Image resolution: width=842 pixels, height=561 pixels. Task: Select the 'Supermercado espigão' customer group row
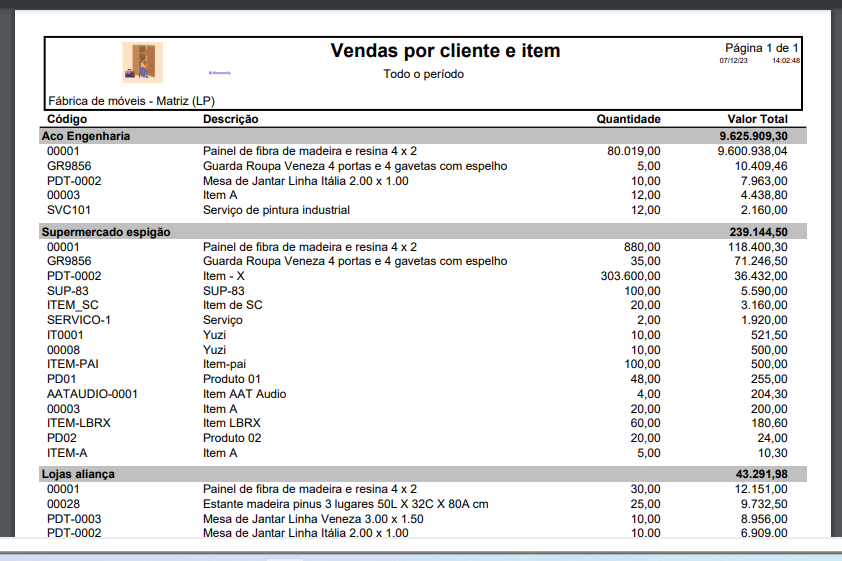(x=423, y=232)
